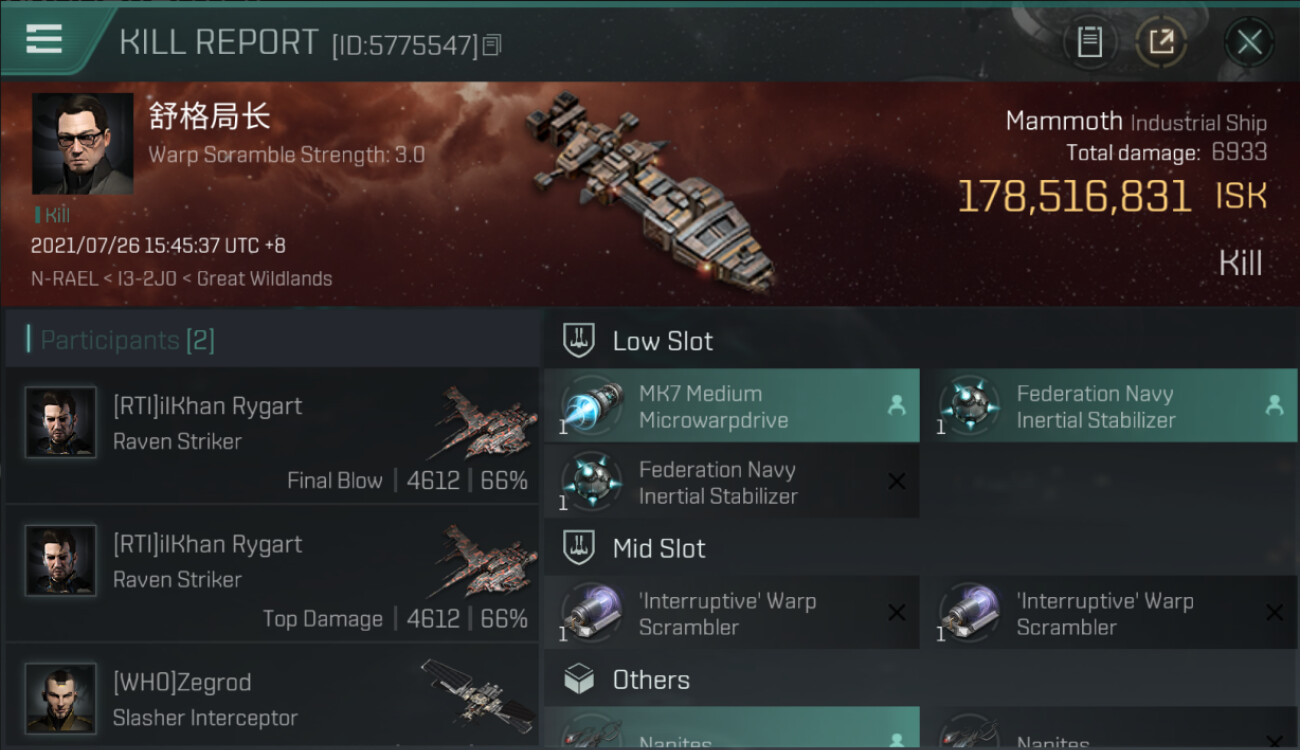The width and height of the screenshot is (1300, 750).
Task: Click the Others section header
Action: click(650, 680)
